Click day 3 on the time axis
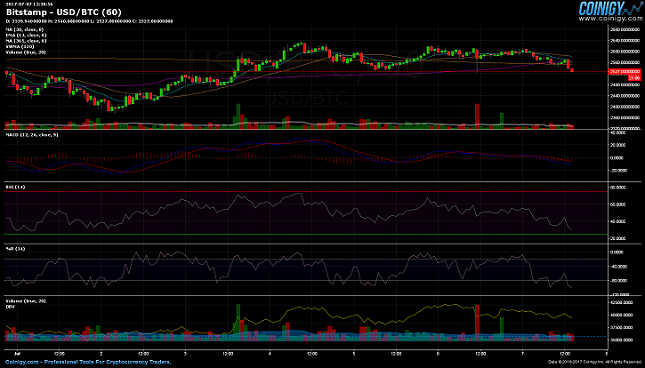This screenshot has width=645, height=368. point(186,353)
